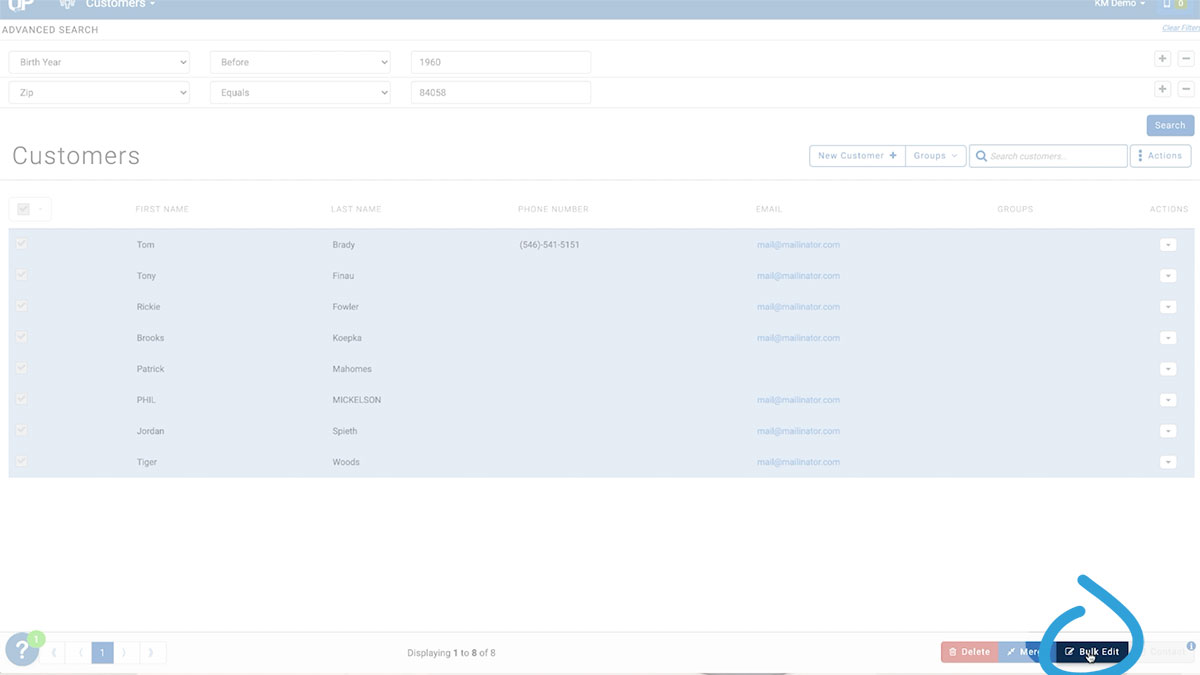Expand the Groups dropdown button

(x=936, y=156)
